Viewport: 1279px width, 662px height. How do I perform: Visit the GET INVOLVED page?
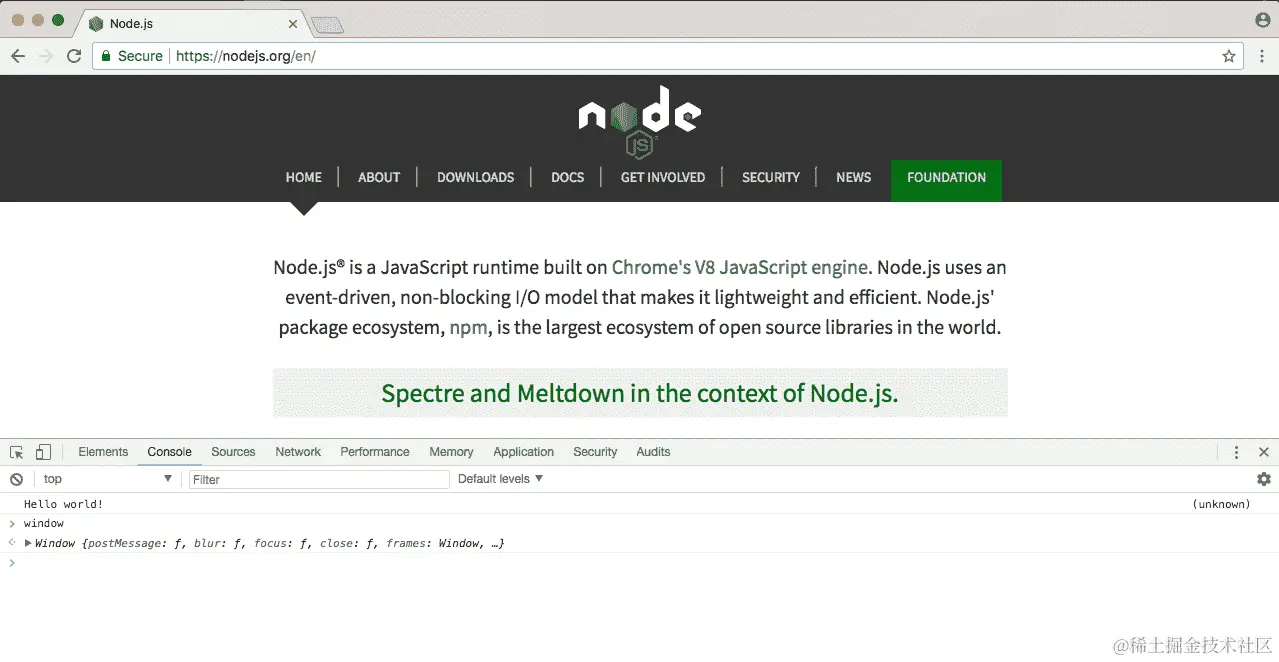click(x=663, y=178)
